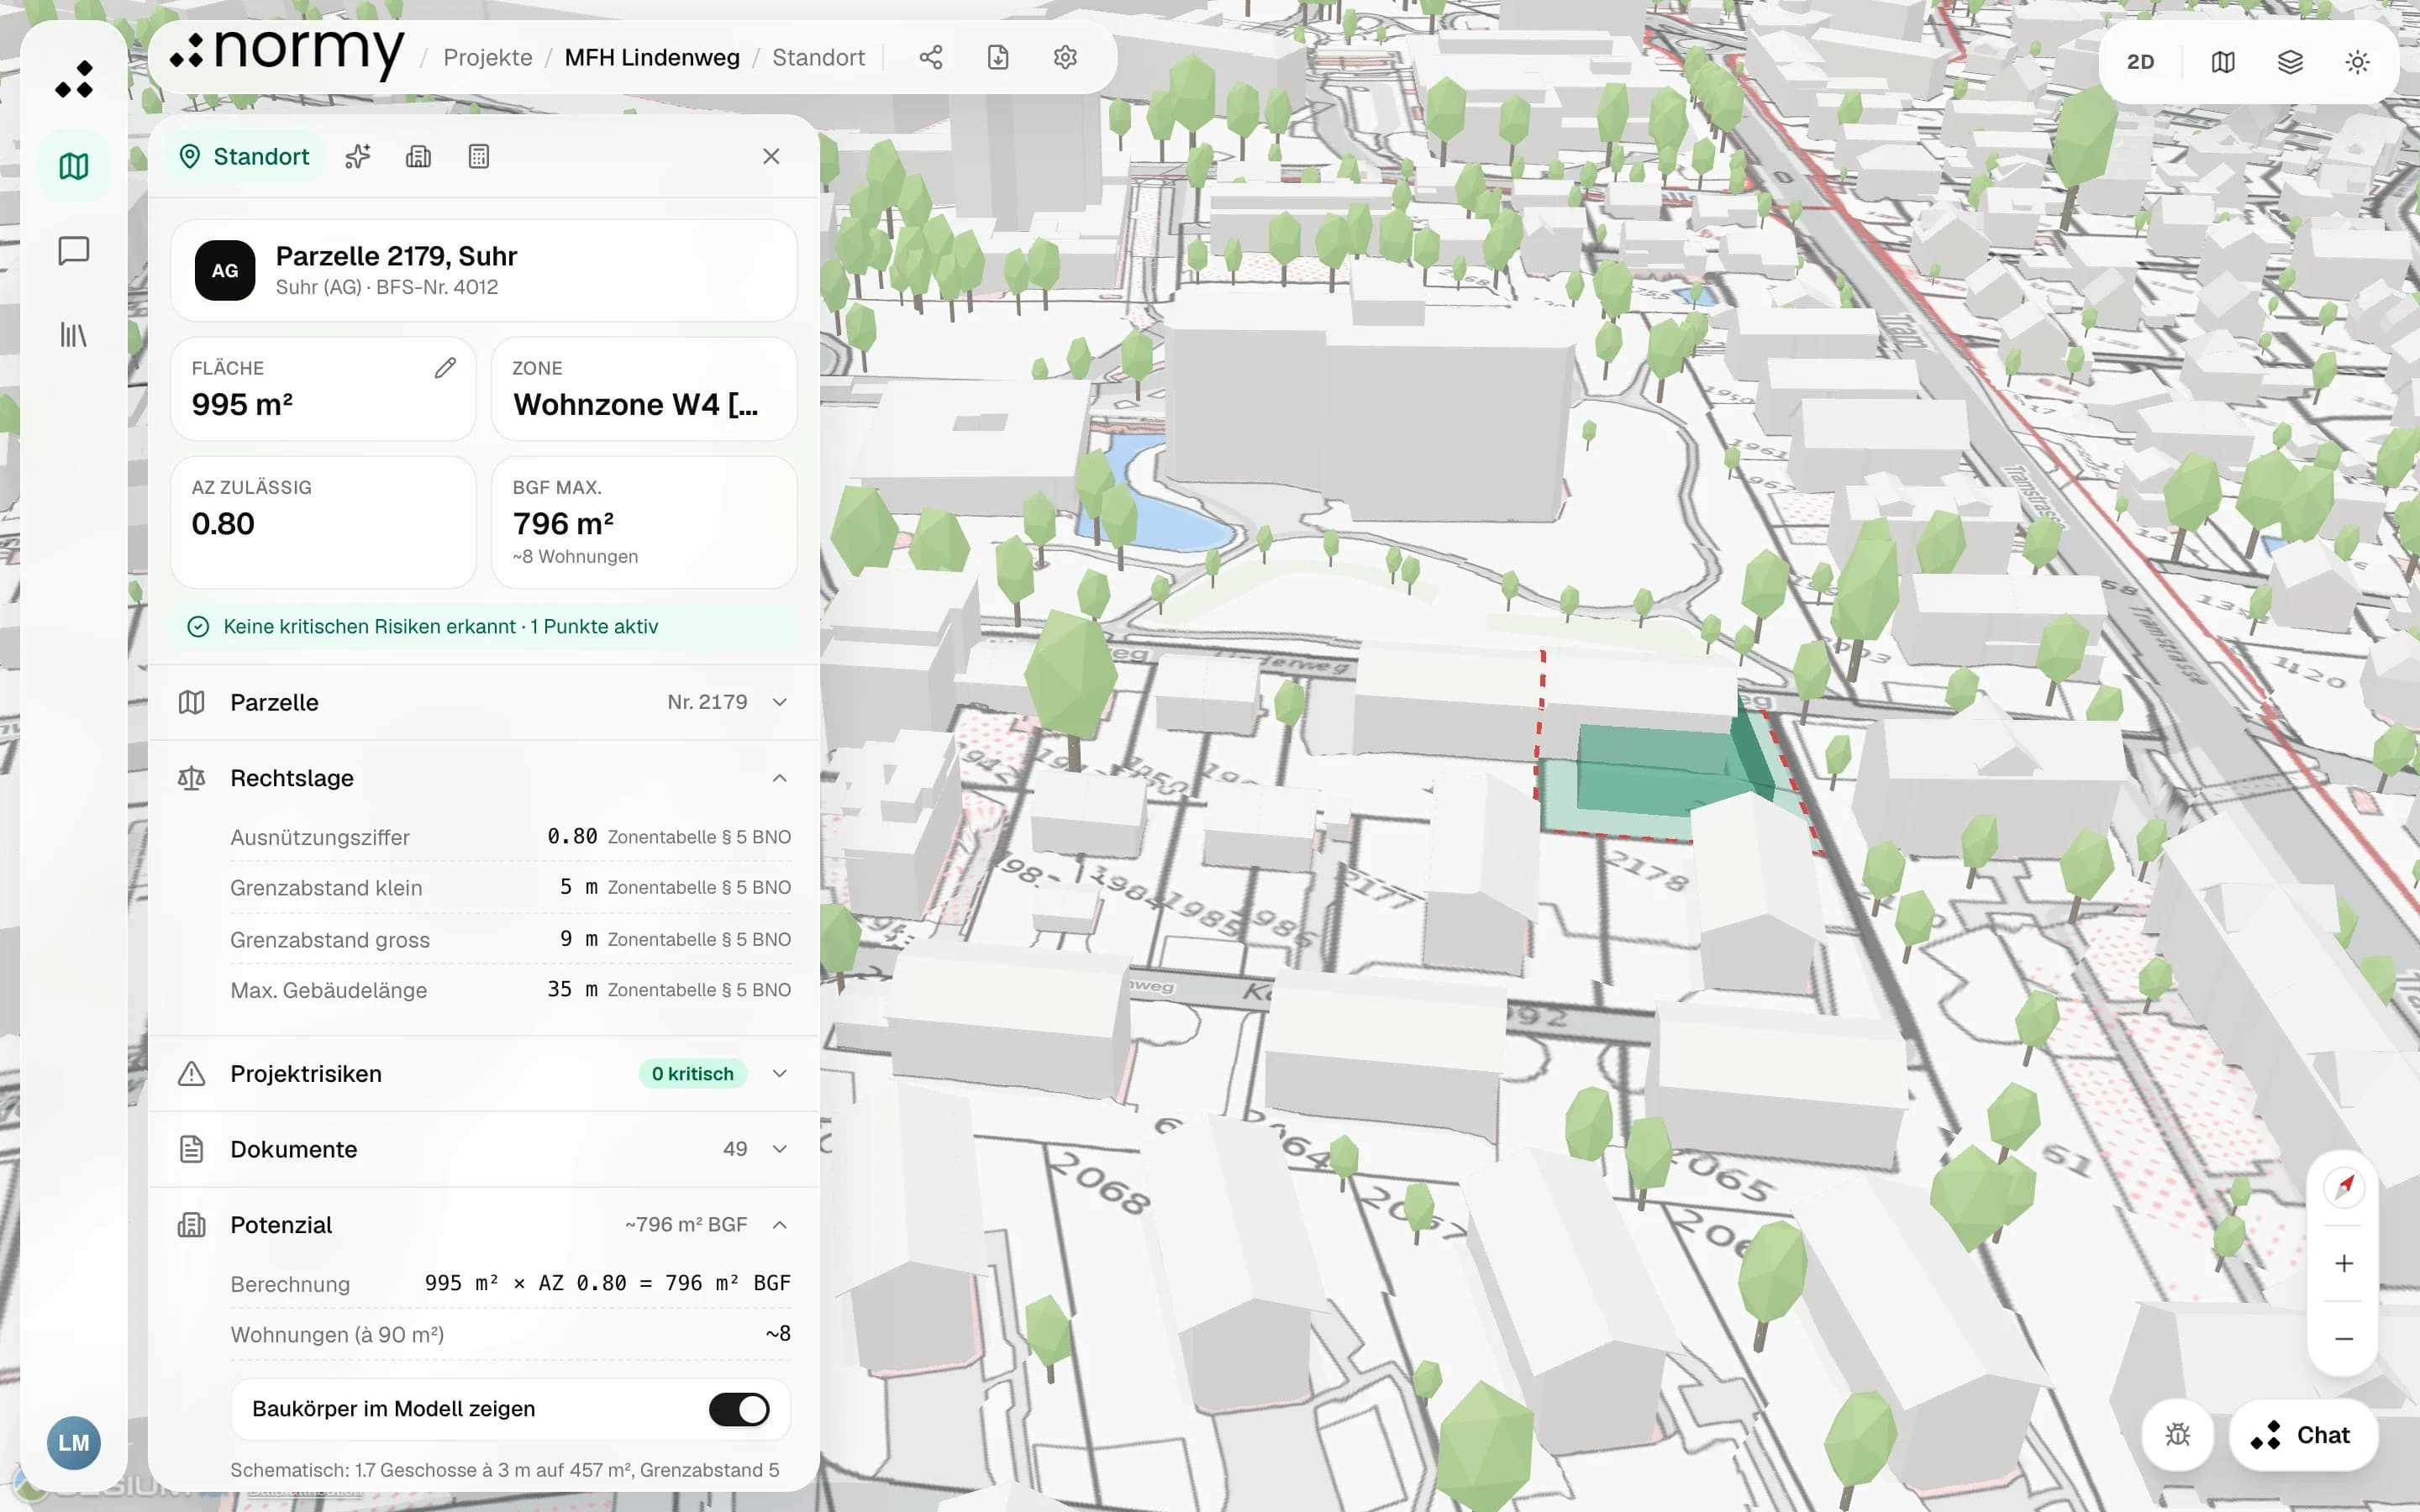Click the Parzelle 2179, Suhr header card
Viewport: 2420px width, 1512px height.
[x=484, y=270]
